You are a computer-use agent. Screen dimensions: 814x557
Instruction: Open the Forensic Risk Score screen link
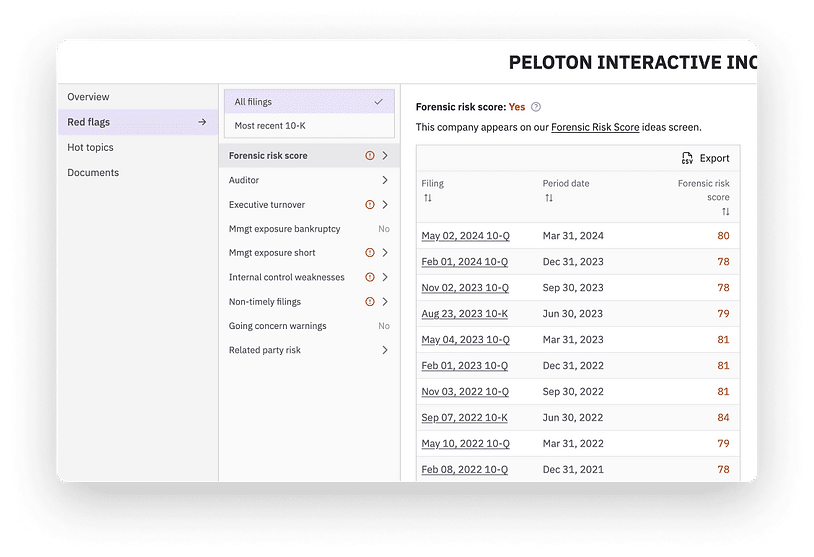tap(595, 128)
